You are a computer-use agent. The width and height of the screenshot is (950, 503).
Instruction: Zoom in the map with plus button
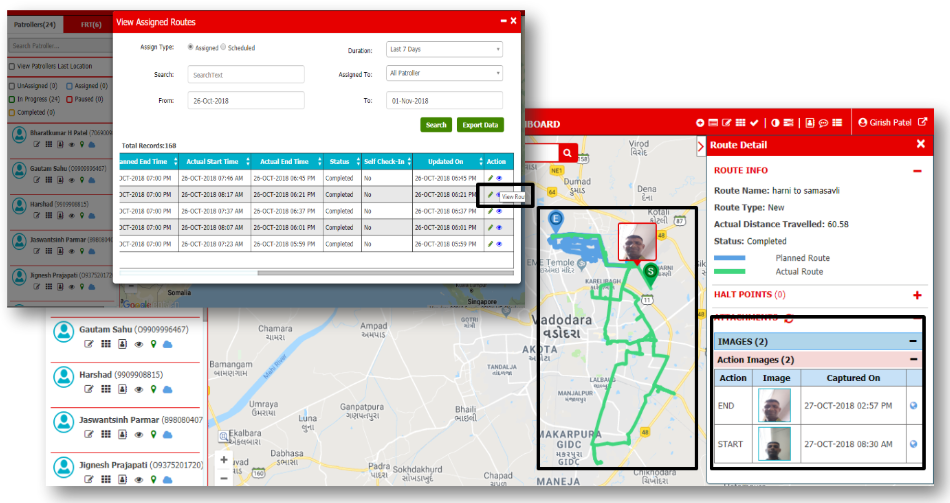pos(224,460)
